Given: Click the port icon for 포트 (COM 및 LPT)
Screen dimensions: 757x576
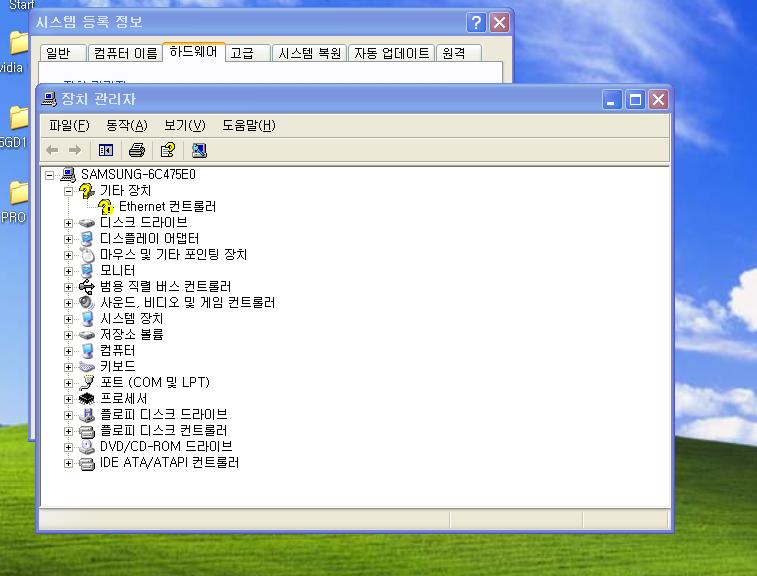Looking at the screenshot, I should (x=87, y=382).
